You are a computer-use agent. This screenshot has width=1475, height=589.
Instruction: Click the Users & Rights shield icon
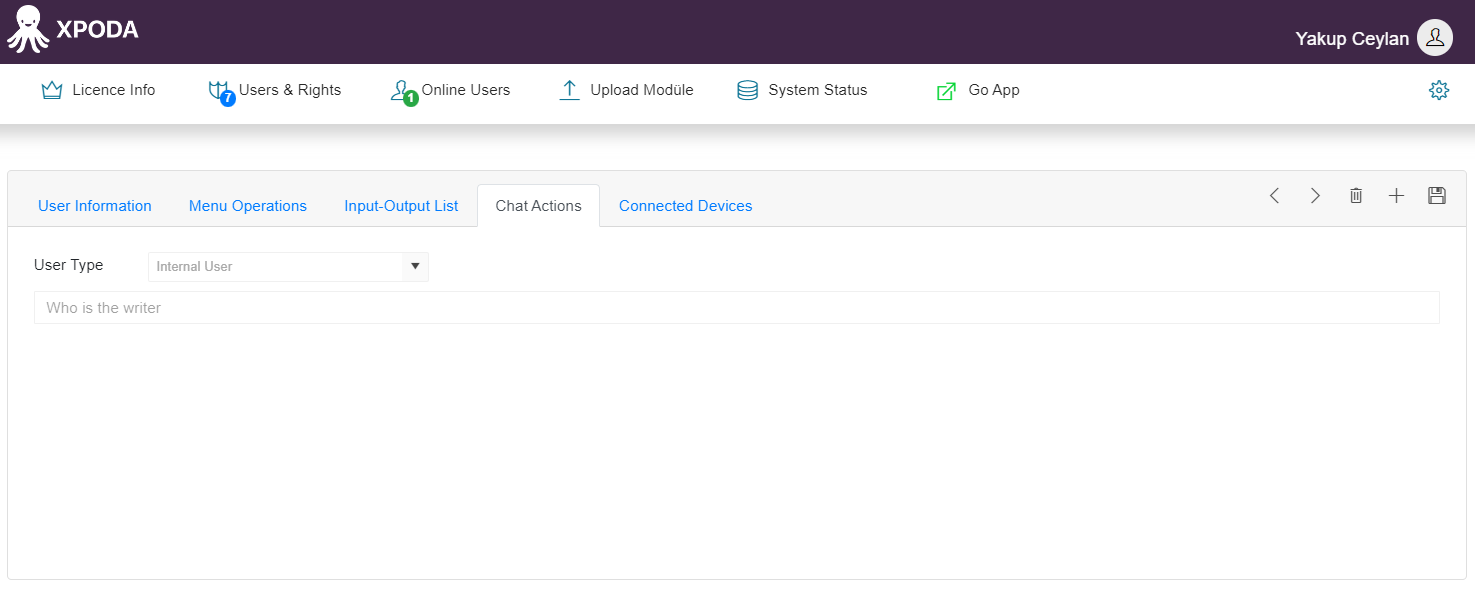(218, 90)
